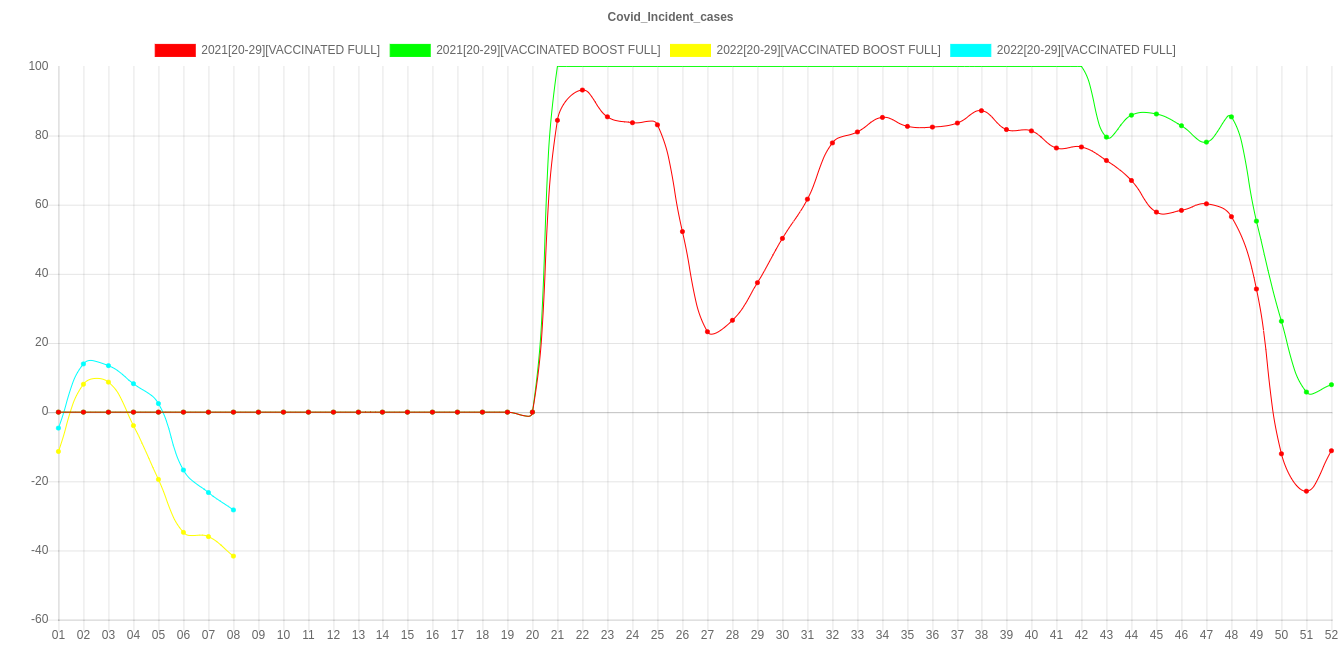Select the green data point at week 52

coord(1331,385)
